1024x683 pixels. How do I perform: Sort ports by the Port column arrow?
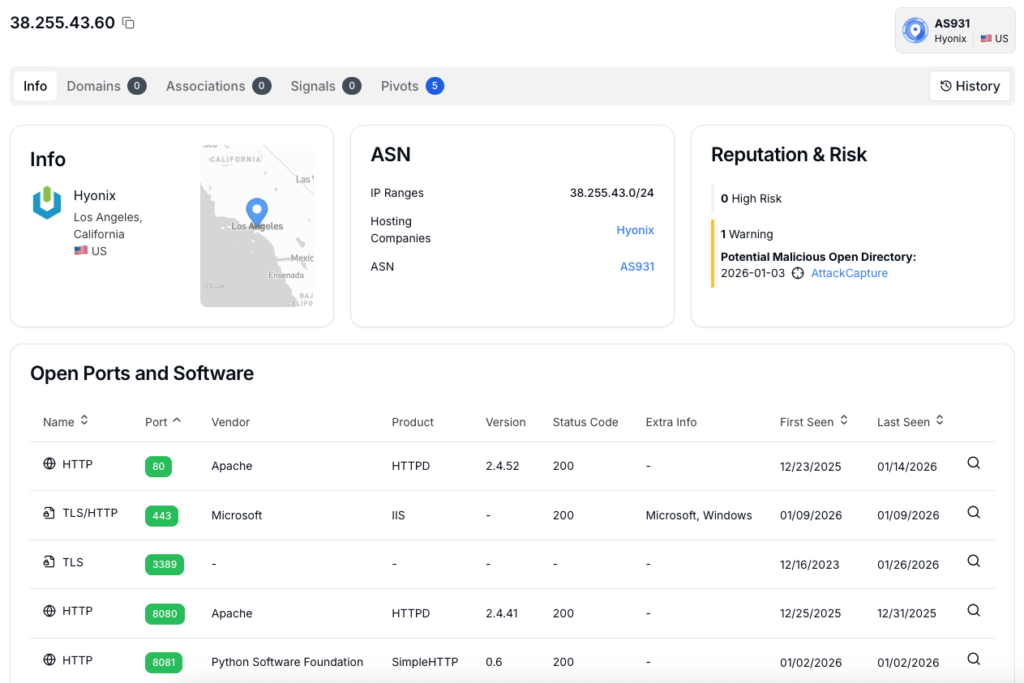pyautogui.click(x=177, y=421)
